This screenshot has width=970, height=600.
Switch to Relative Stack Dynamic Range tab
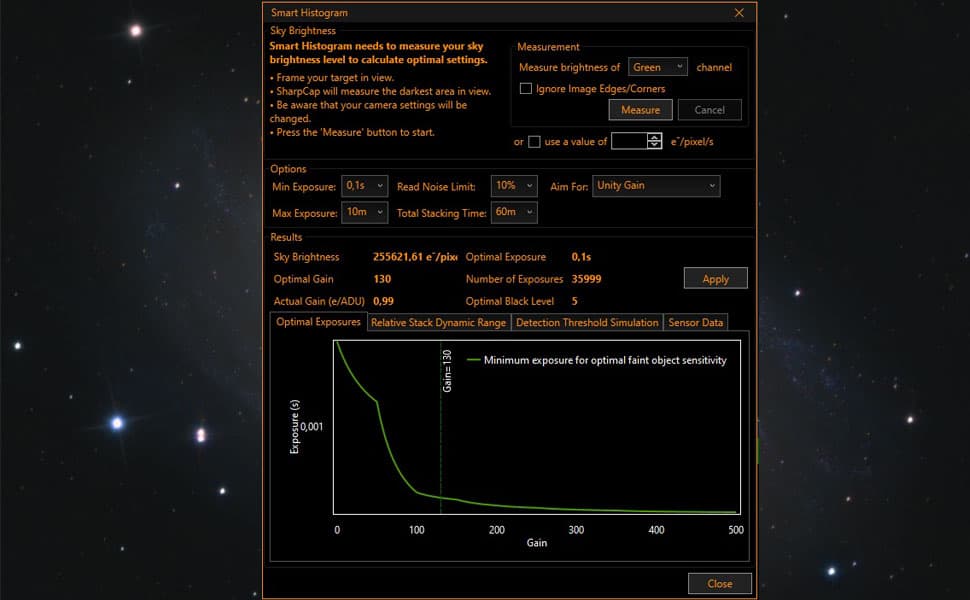point(438,322)
